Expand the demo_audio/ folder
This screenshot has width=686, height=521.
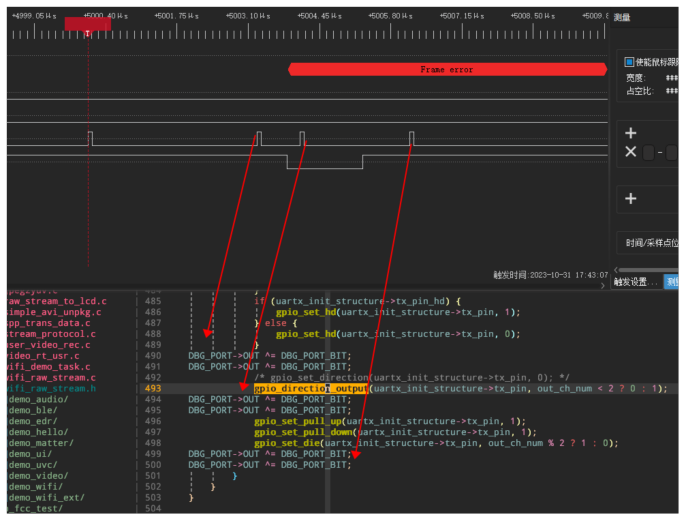[38, 399]
